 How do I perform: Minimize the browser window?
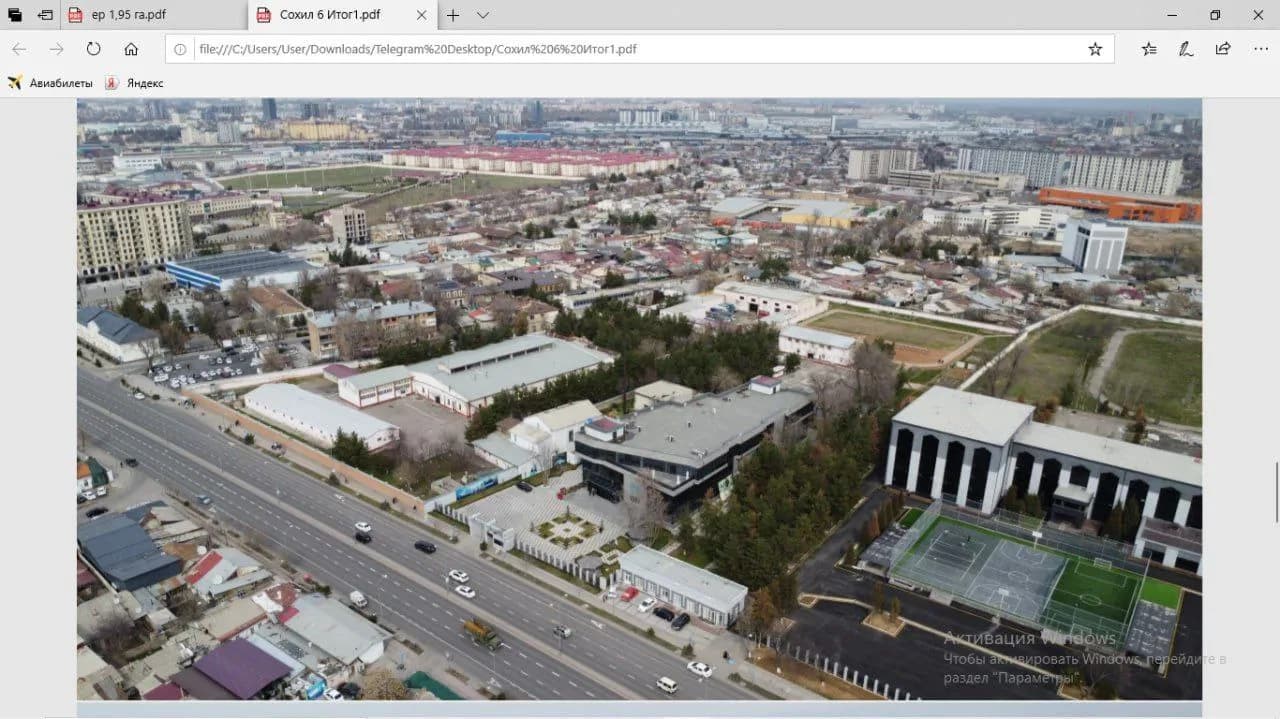[1171, 15]
